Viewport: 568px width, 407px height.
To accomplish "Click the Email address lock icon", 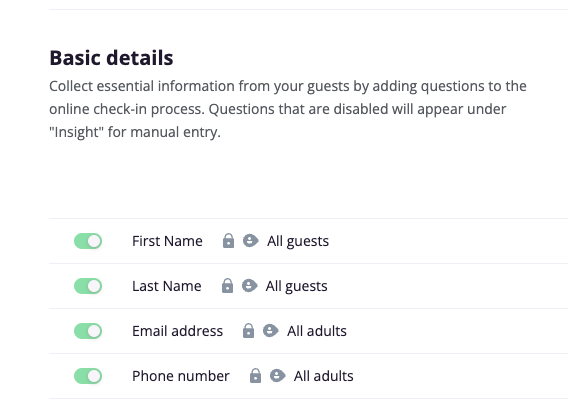I will pyautogui.click(x=248, y=330).
